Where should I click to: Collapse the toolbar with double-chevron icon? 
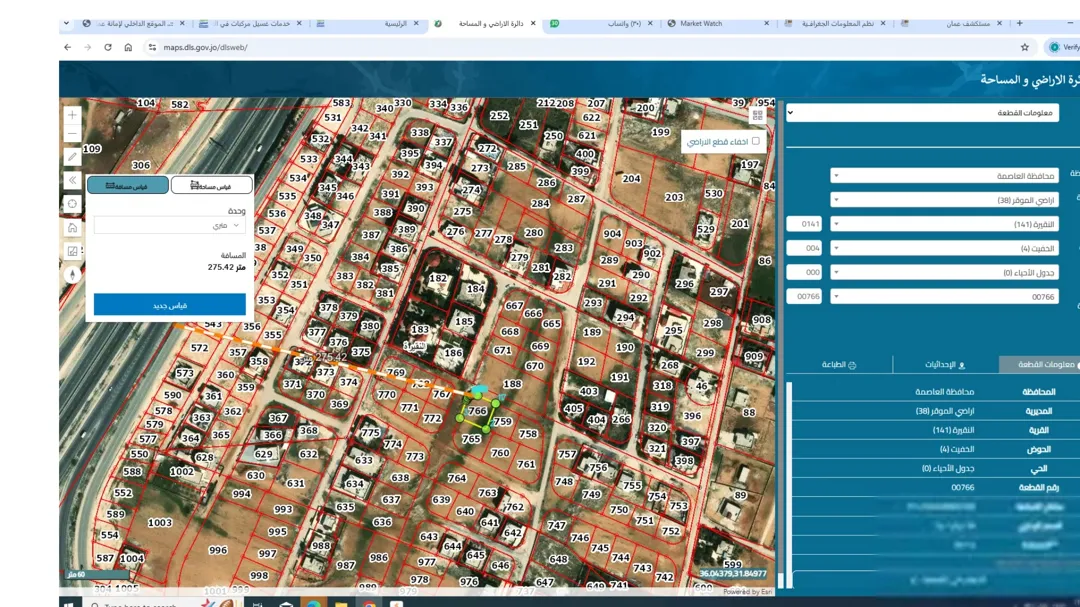pos(72,181)
